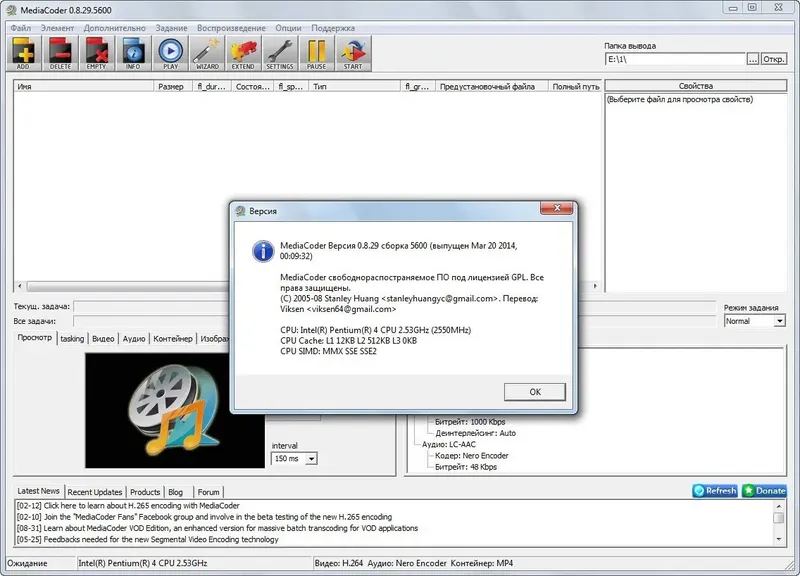The image size is (800, 576).
Task: Open the H.265 encoding news item
Action: coord(128,506)
